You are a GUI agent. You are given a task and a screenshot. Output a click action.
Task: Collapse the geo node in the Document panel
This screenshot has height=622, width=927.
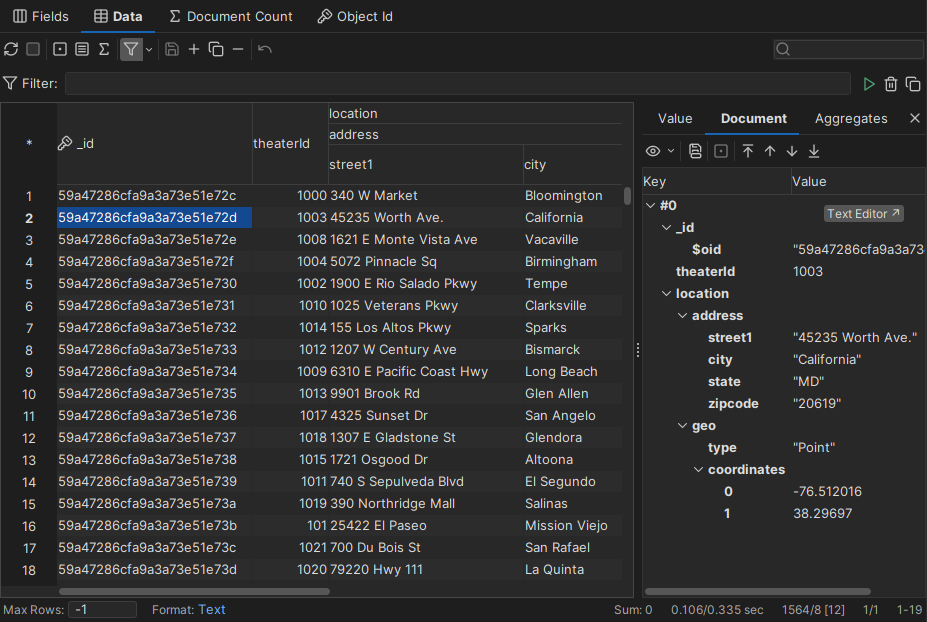coord(683,425)
